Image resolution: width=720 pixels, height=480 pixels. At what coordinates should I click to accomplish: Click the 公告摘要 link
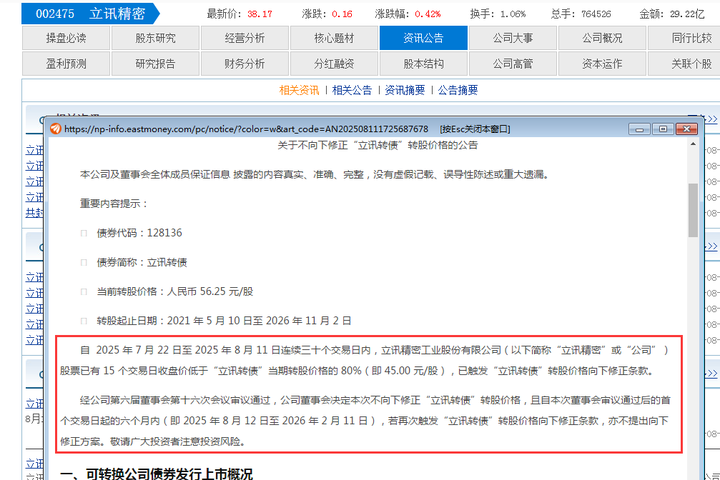point(458,90)
